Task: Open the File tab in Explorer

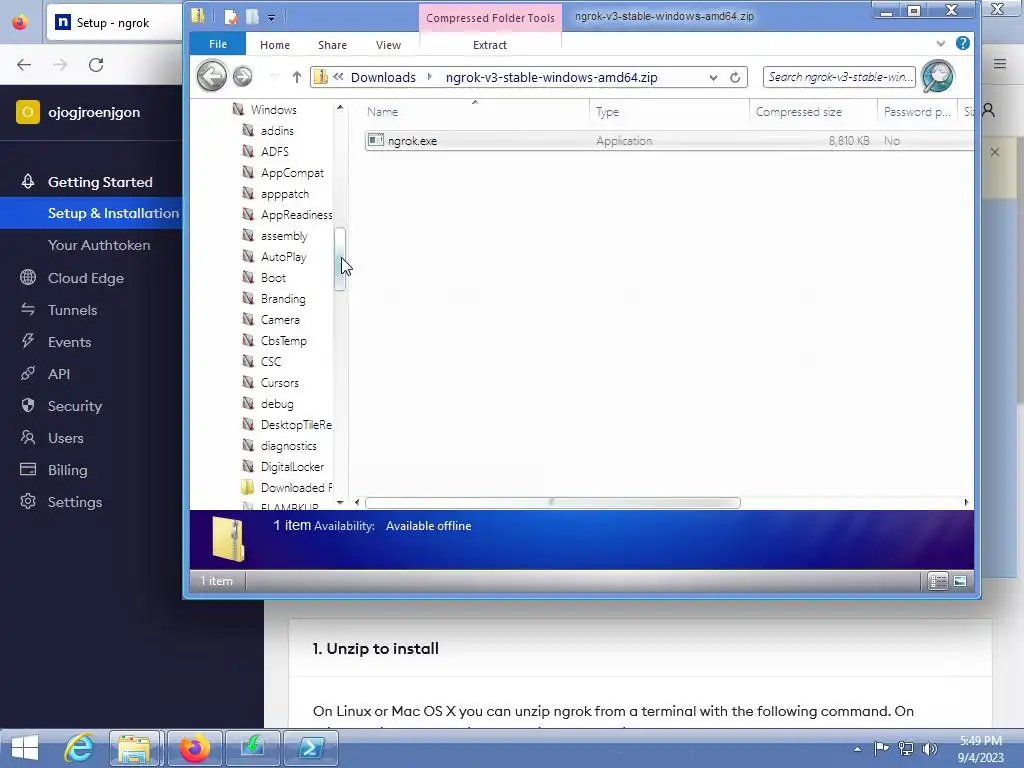Action: (x=217, y=44)
